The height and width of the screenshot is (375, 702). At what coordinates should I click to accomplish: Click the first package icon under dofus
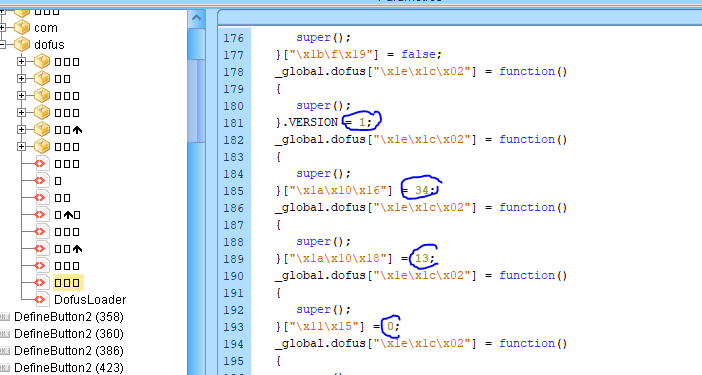pos(42,62)
